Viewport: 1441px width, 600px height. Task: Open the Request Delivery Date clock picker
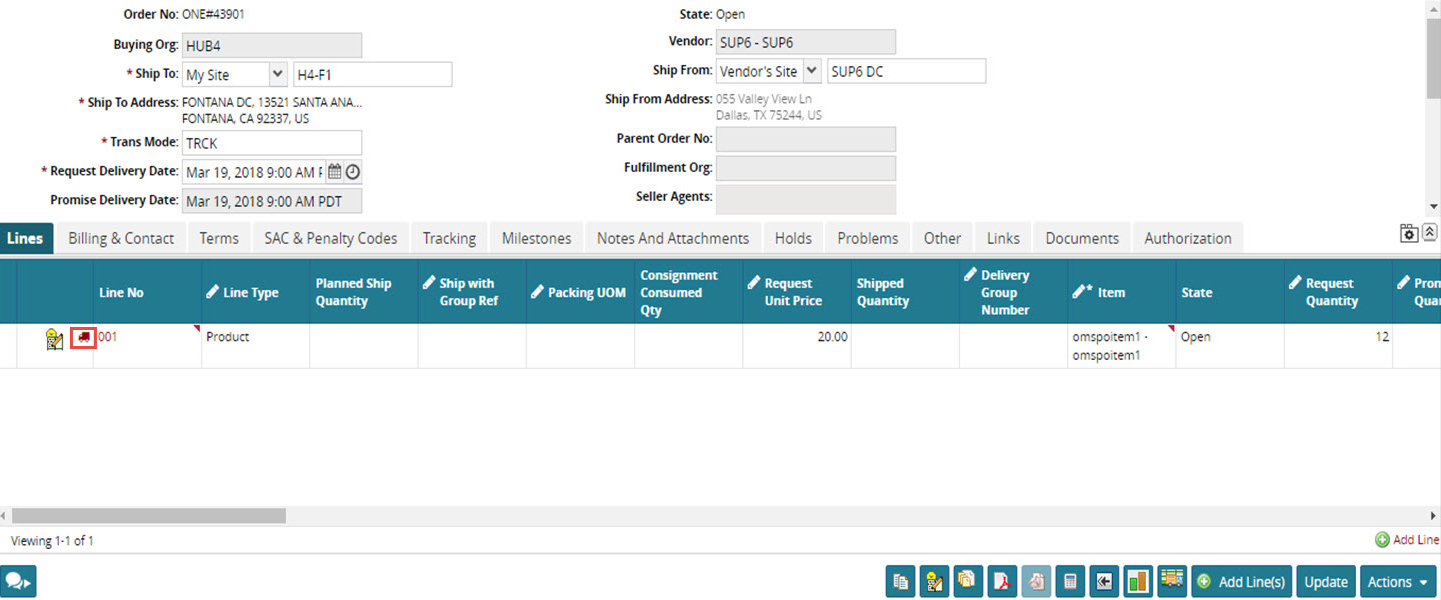pyautogui.click(x=352, y=171)
